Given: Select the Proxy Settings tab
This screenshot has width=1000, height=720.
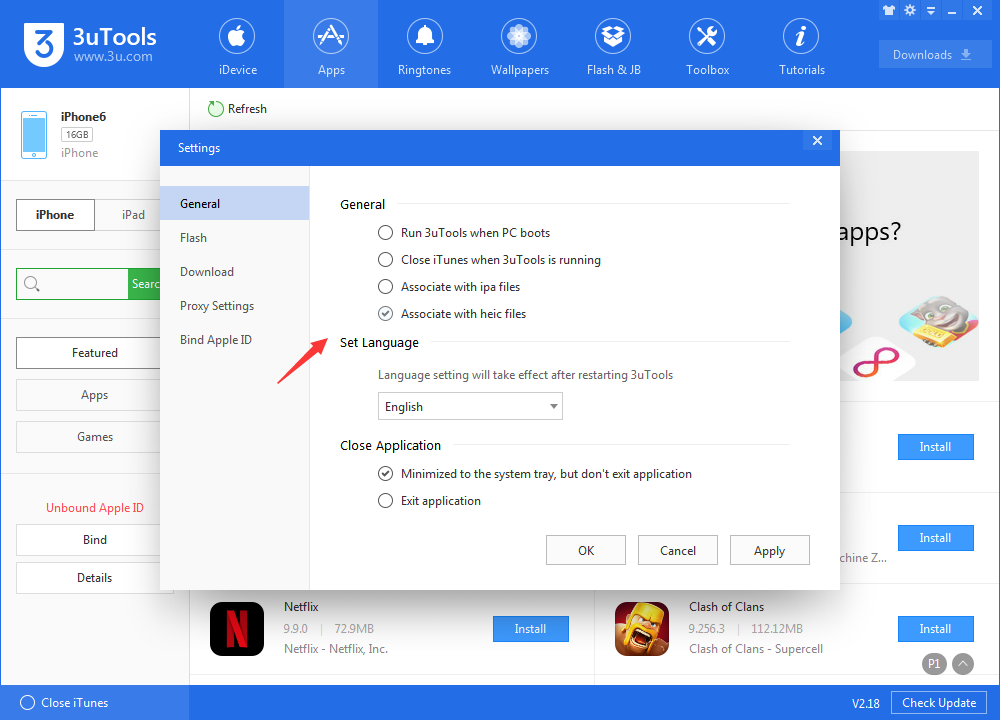Looking at the screenshot, I should (235, 305).
